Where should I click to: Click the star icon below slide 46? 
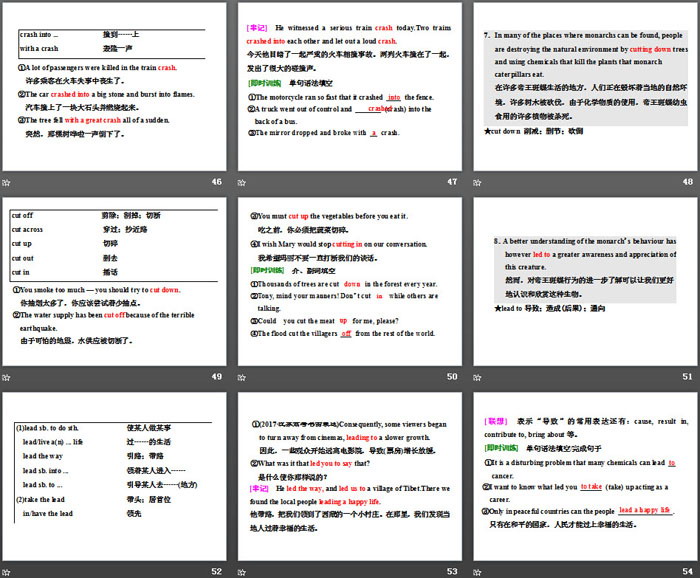click(x=7, y=182)
